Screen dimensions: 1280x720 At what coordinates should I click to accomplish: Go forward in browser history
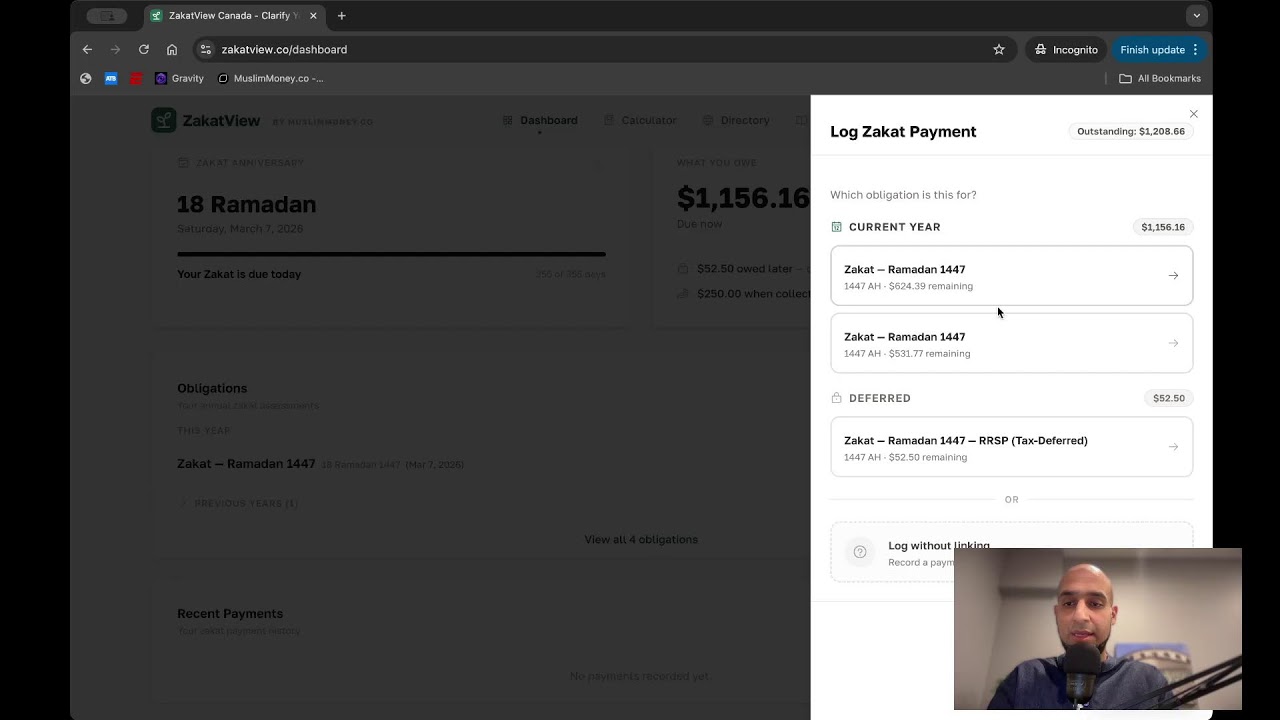pyautogui.click(x=115, y=49)
